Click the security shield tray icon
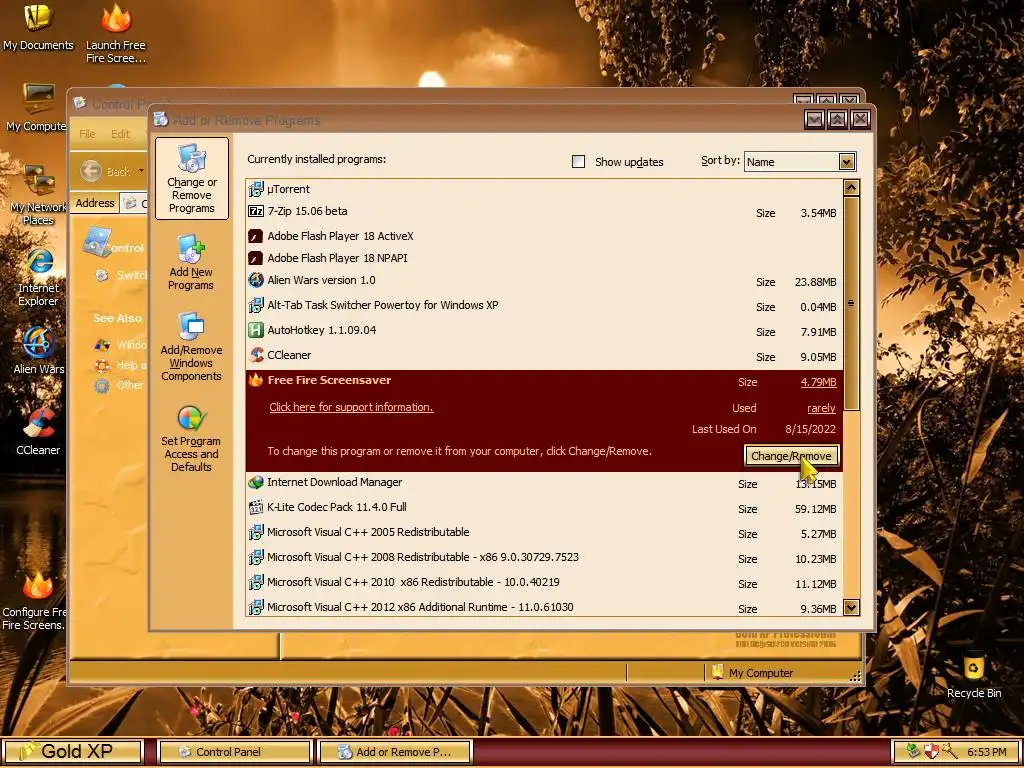 tap(931, 752)
